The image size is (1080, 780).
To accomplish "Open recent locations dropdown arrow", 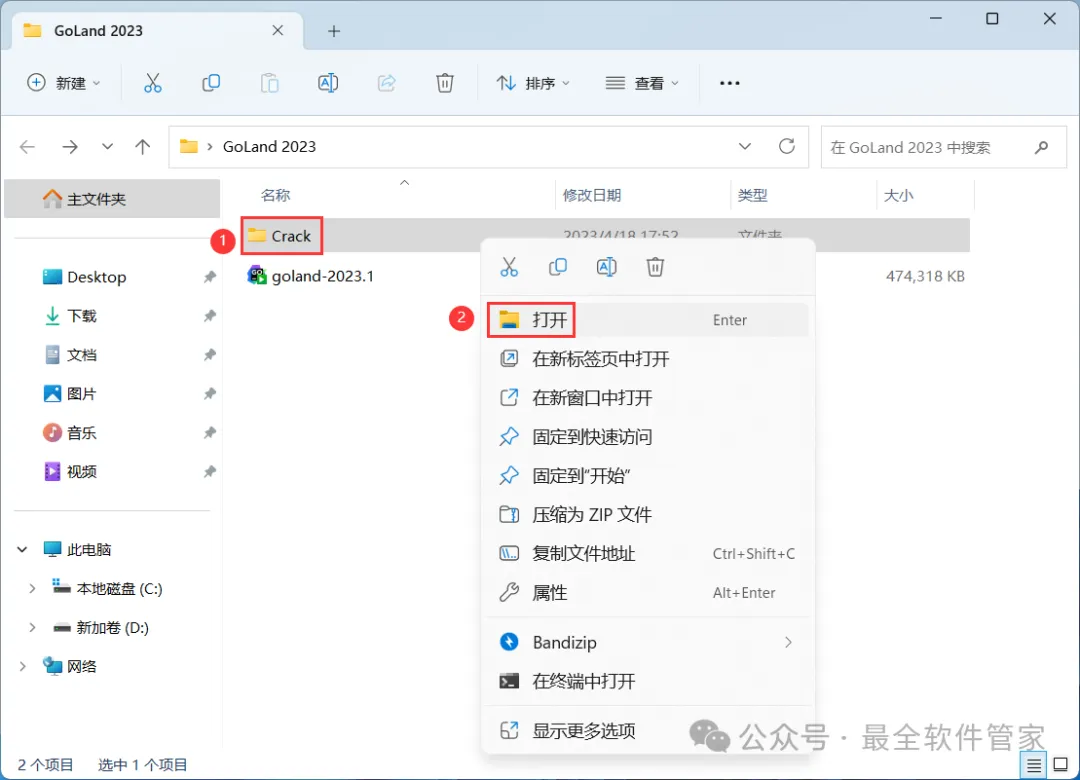I will (107, 147).
